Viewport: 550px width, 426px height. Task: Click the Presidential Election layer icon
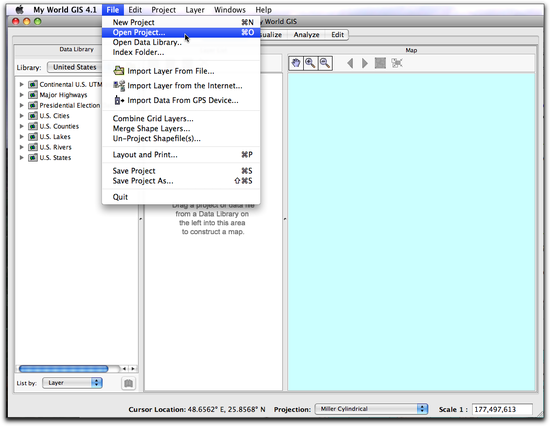(x=33, y=105)
